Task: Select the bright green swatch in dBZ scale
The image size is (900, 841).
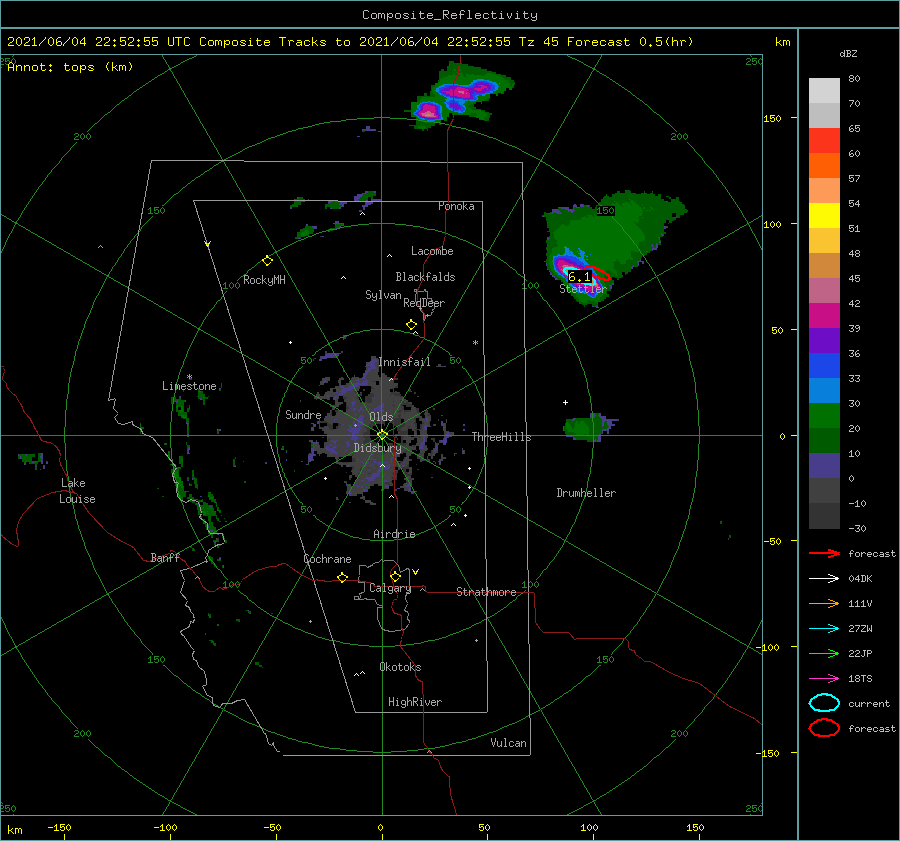Action: pos(824,415)
